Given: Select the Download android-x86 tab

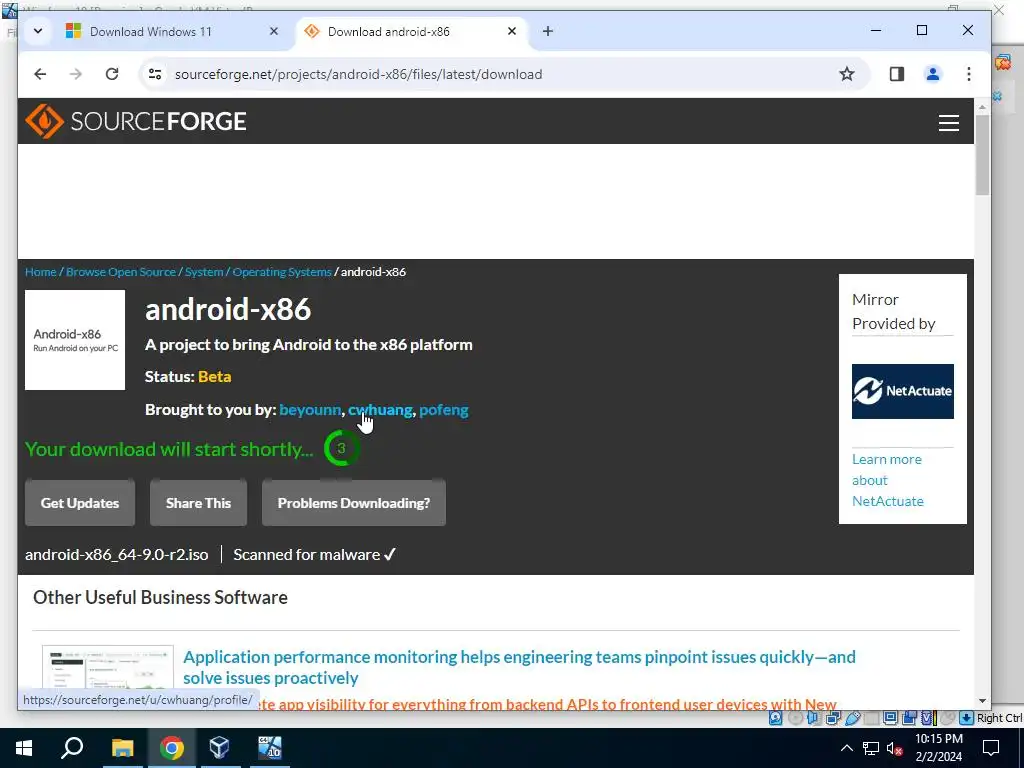Looking at the screenshot, I should (411, 31).
